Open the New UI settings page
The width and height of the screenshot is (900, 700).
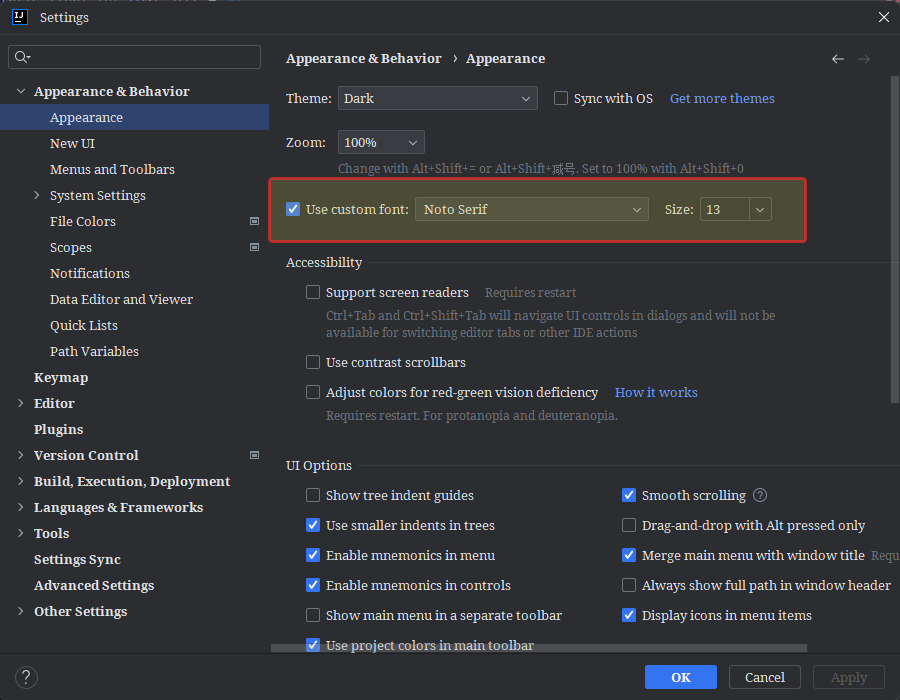coord(72,143)
